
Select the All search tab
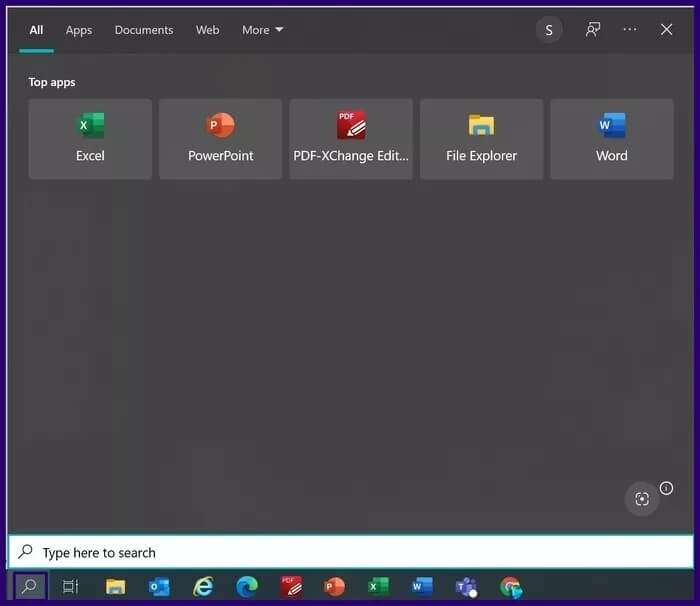click(36, 30)
